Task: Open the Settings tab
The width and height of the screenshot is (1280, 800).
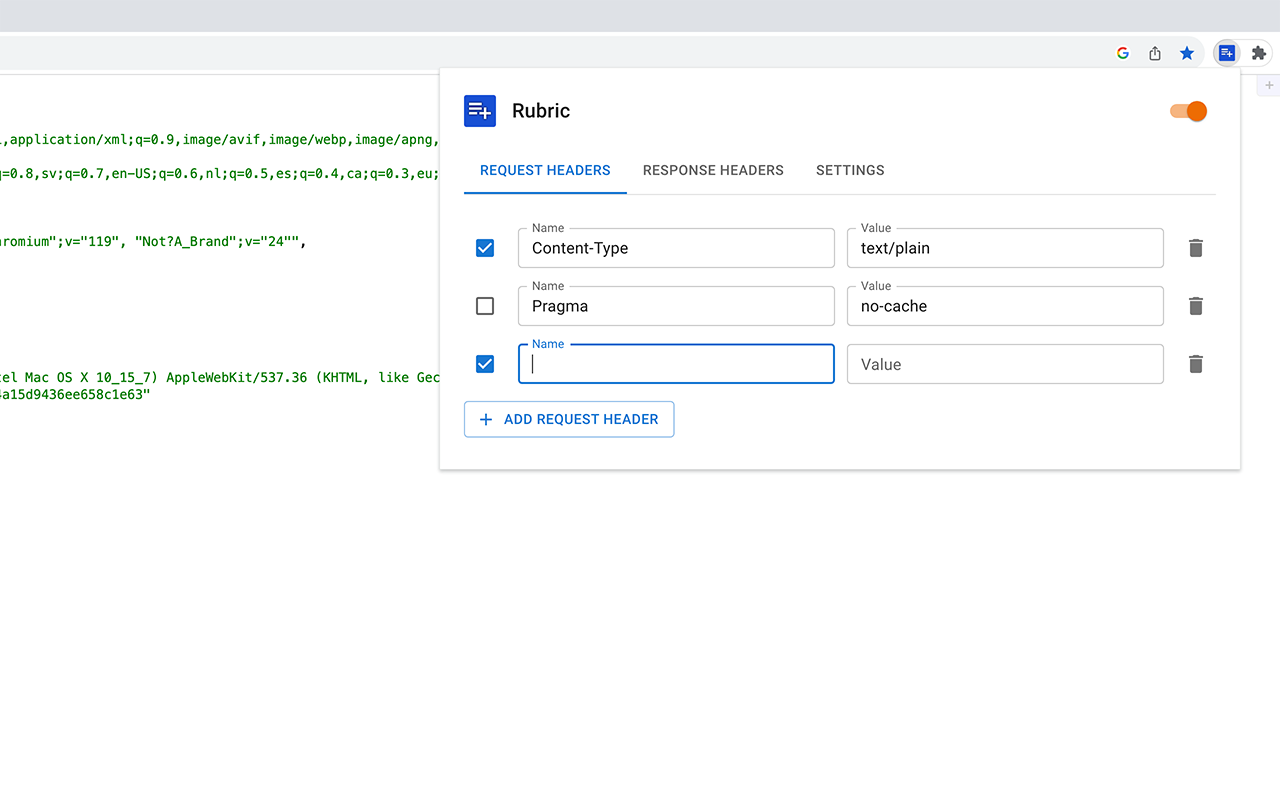Action: tap(850, 170)
